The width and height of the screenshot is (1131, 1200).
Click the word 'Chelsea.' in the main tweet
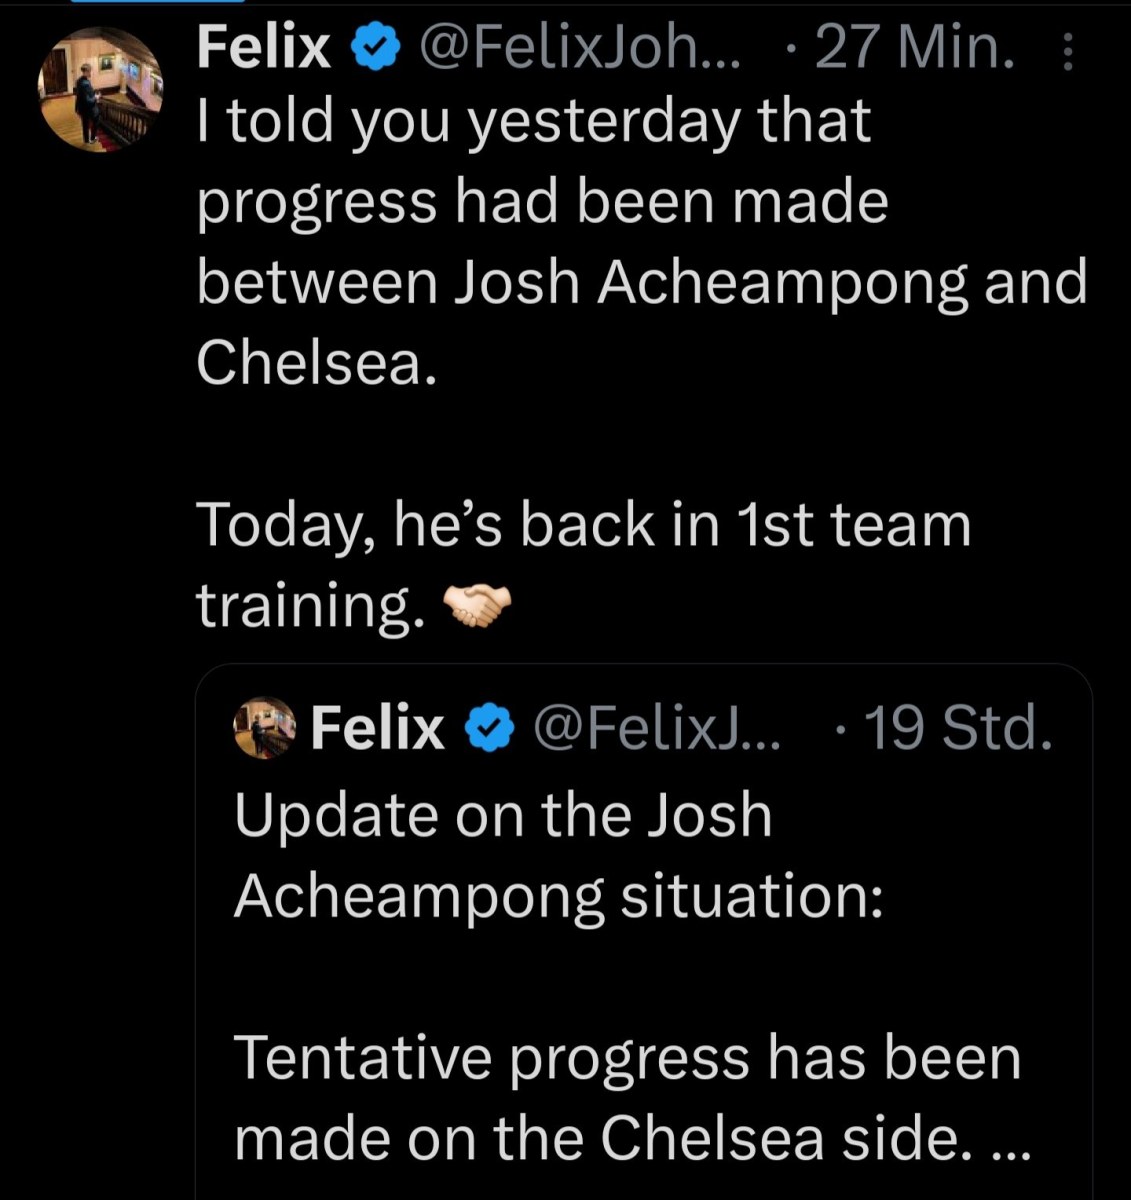click(x=317, y=364)
